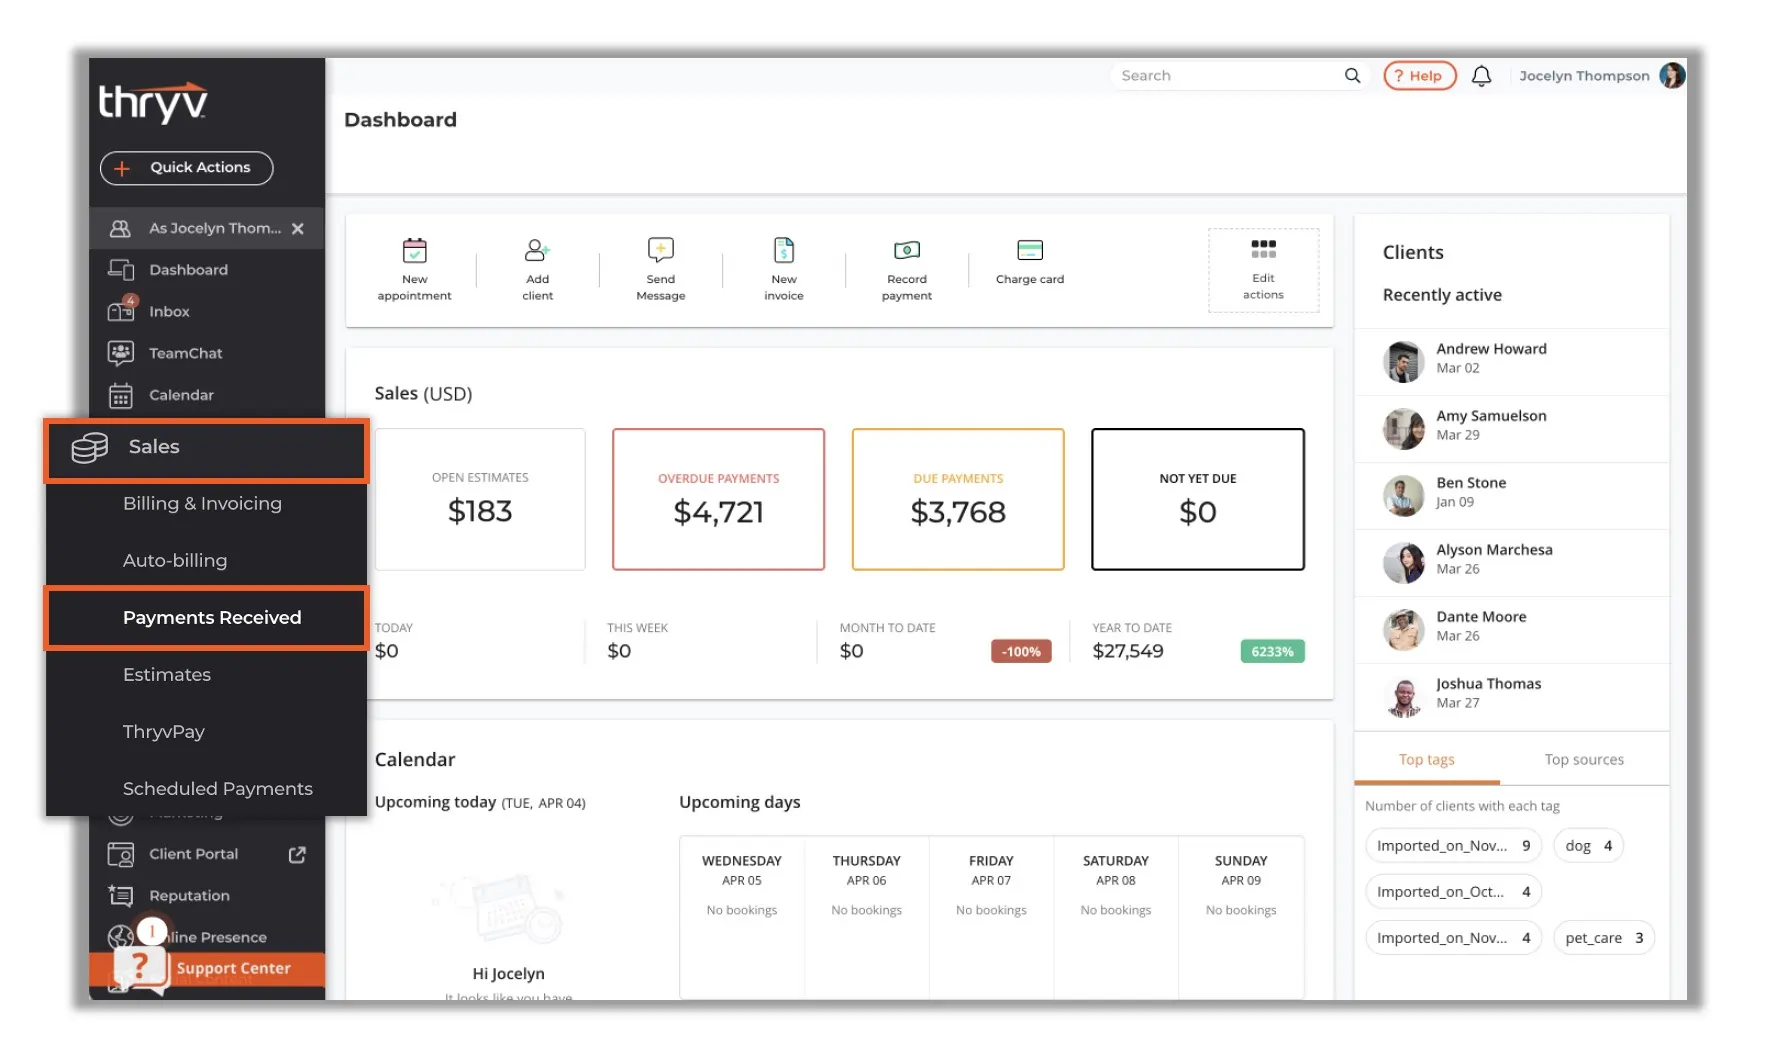Switch to the Top tags tab
Image resolution: width=1778 pixels, height=1054 pixels.
click(x=1426, y=760)
